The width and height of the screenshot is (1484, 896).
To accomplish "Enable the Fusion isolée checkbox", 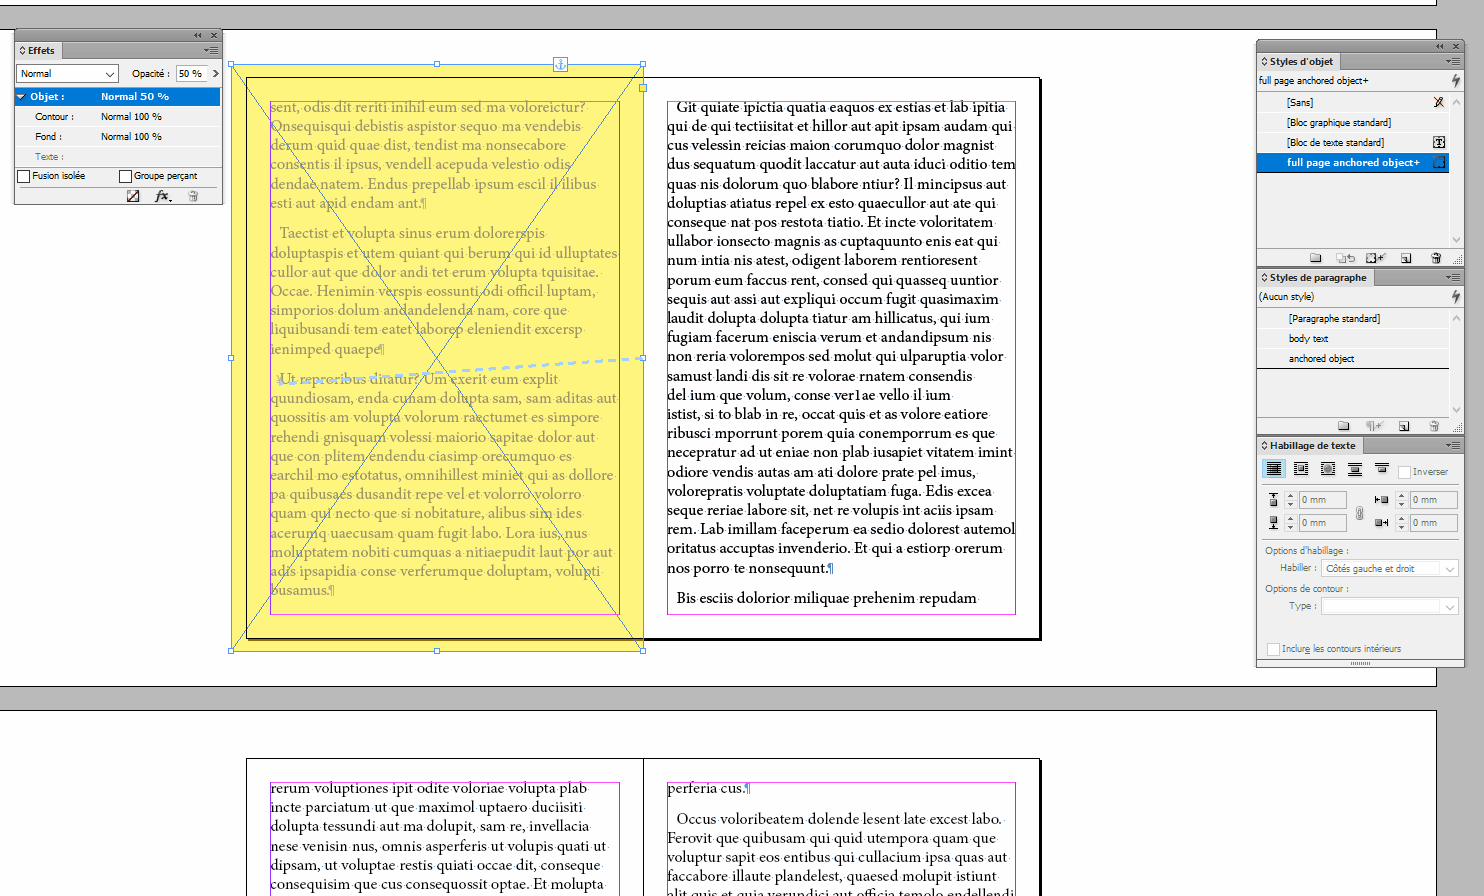I will coord(24,176).
